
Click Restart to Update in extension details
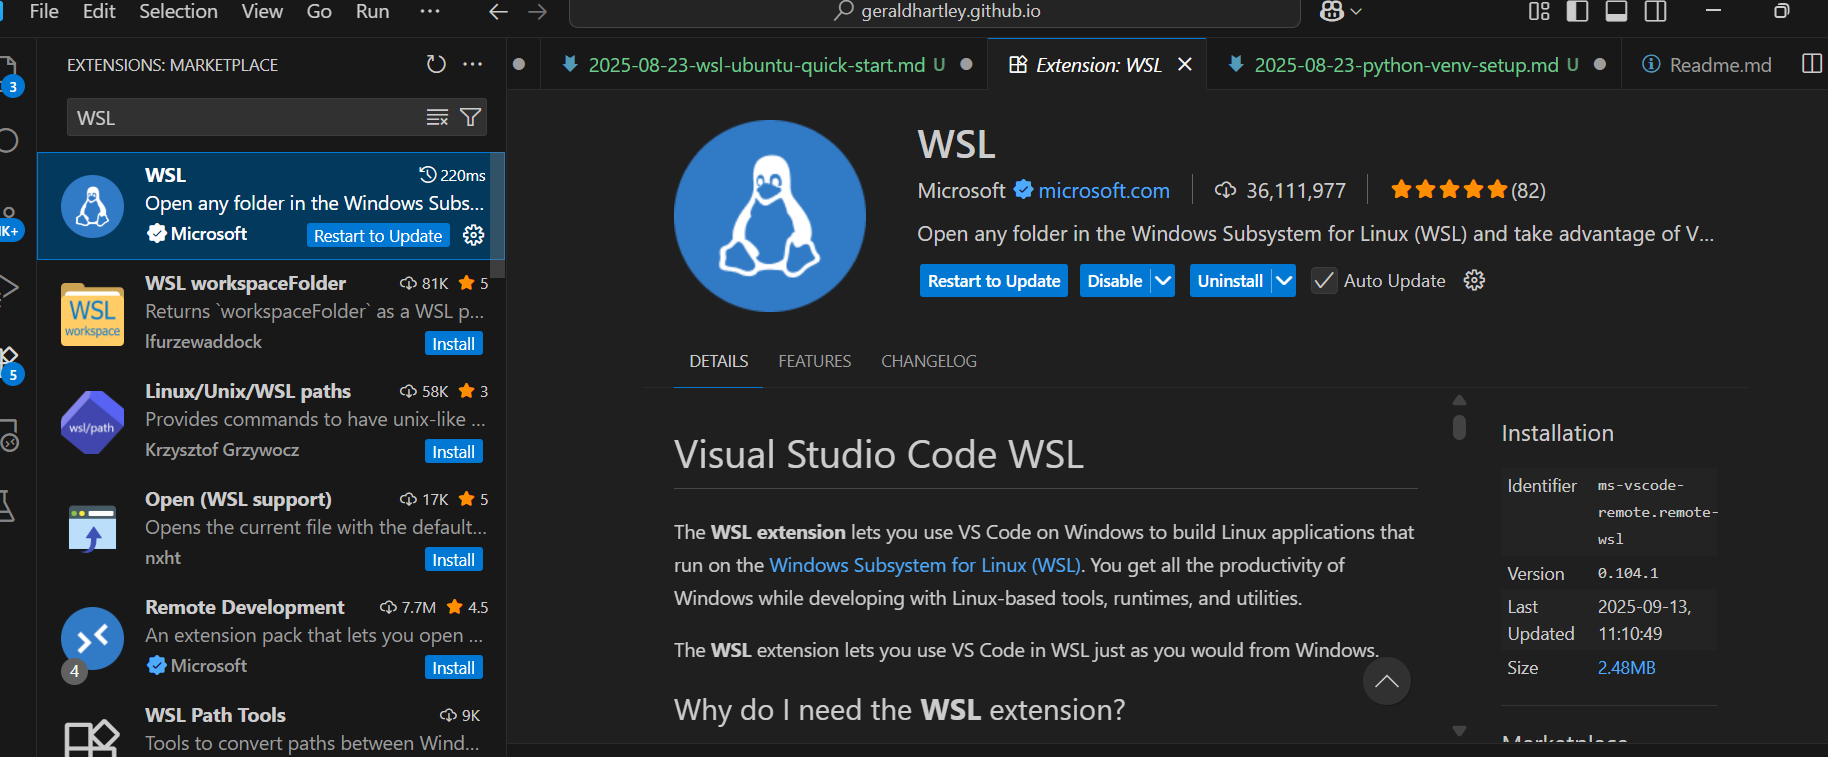coord(994,281)
